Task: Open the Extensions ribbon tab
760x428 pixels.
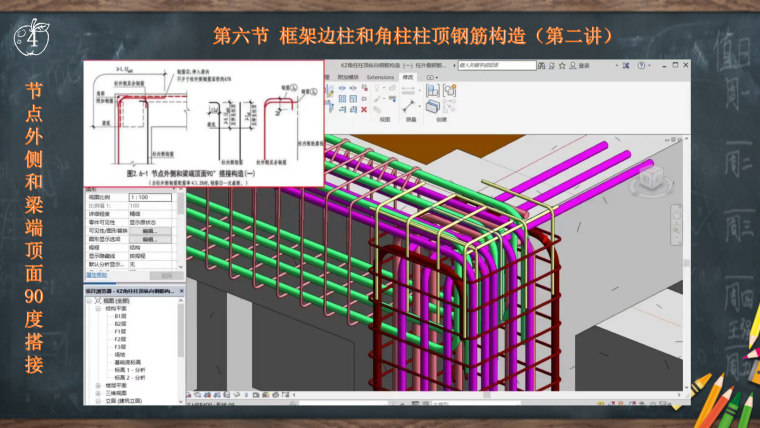Action: point(380,76)
